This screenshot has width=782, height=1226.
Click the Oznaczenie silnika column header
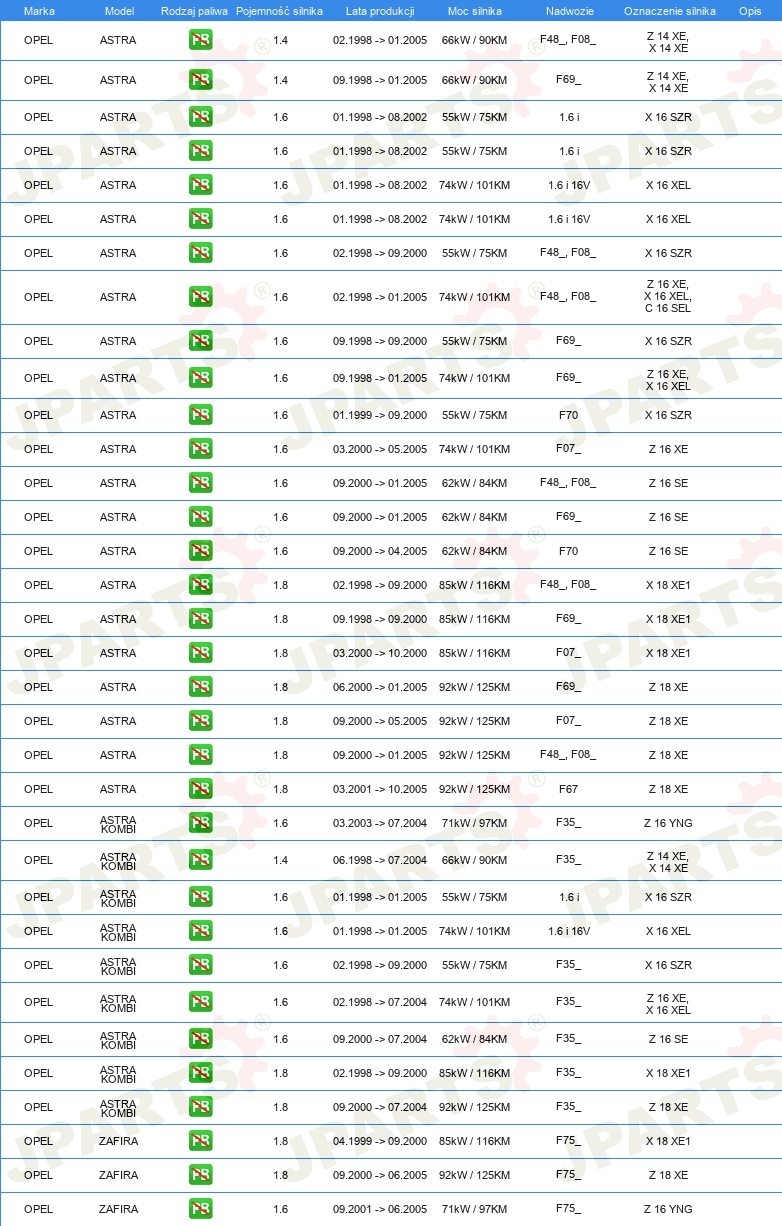(669, 11)
